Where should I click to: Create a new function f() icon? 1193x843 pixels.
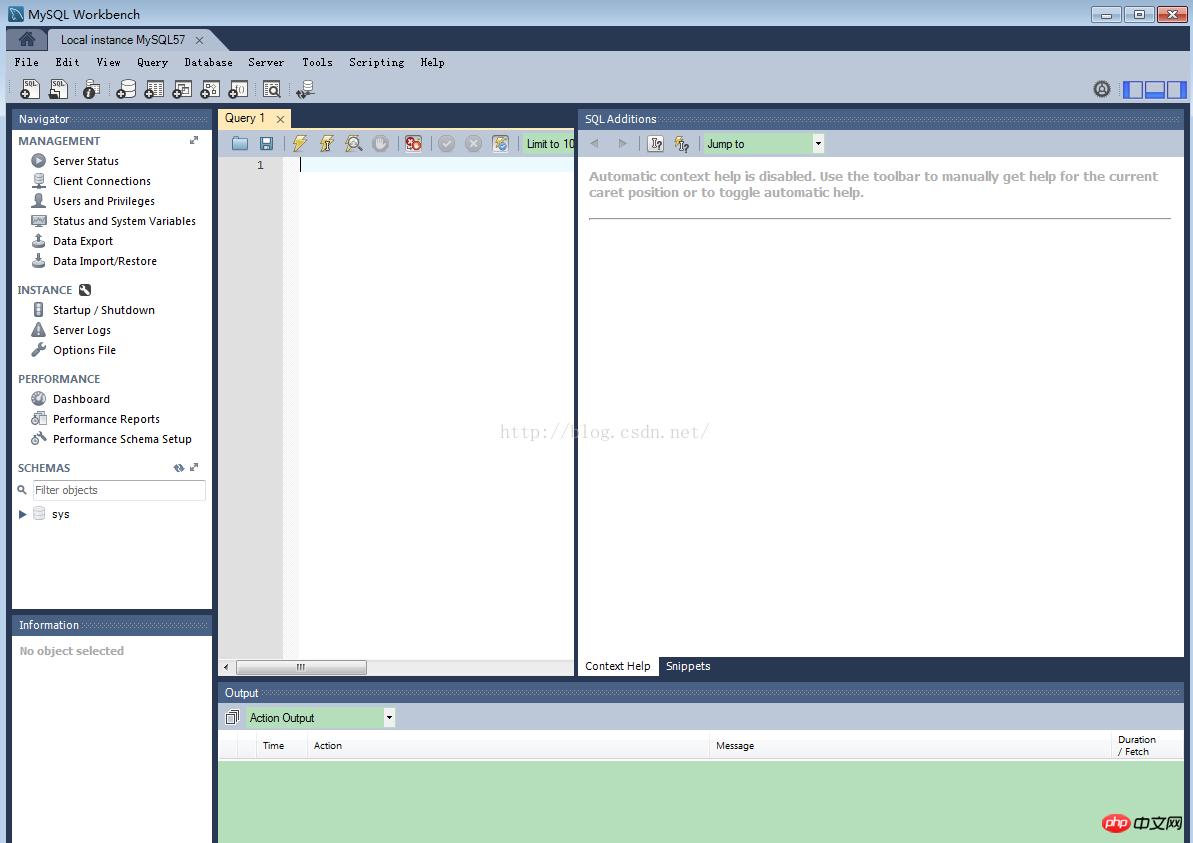[238, 89]
